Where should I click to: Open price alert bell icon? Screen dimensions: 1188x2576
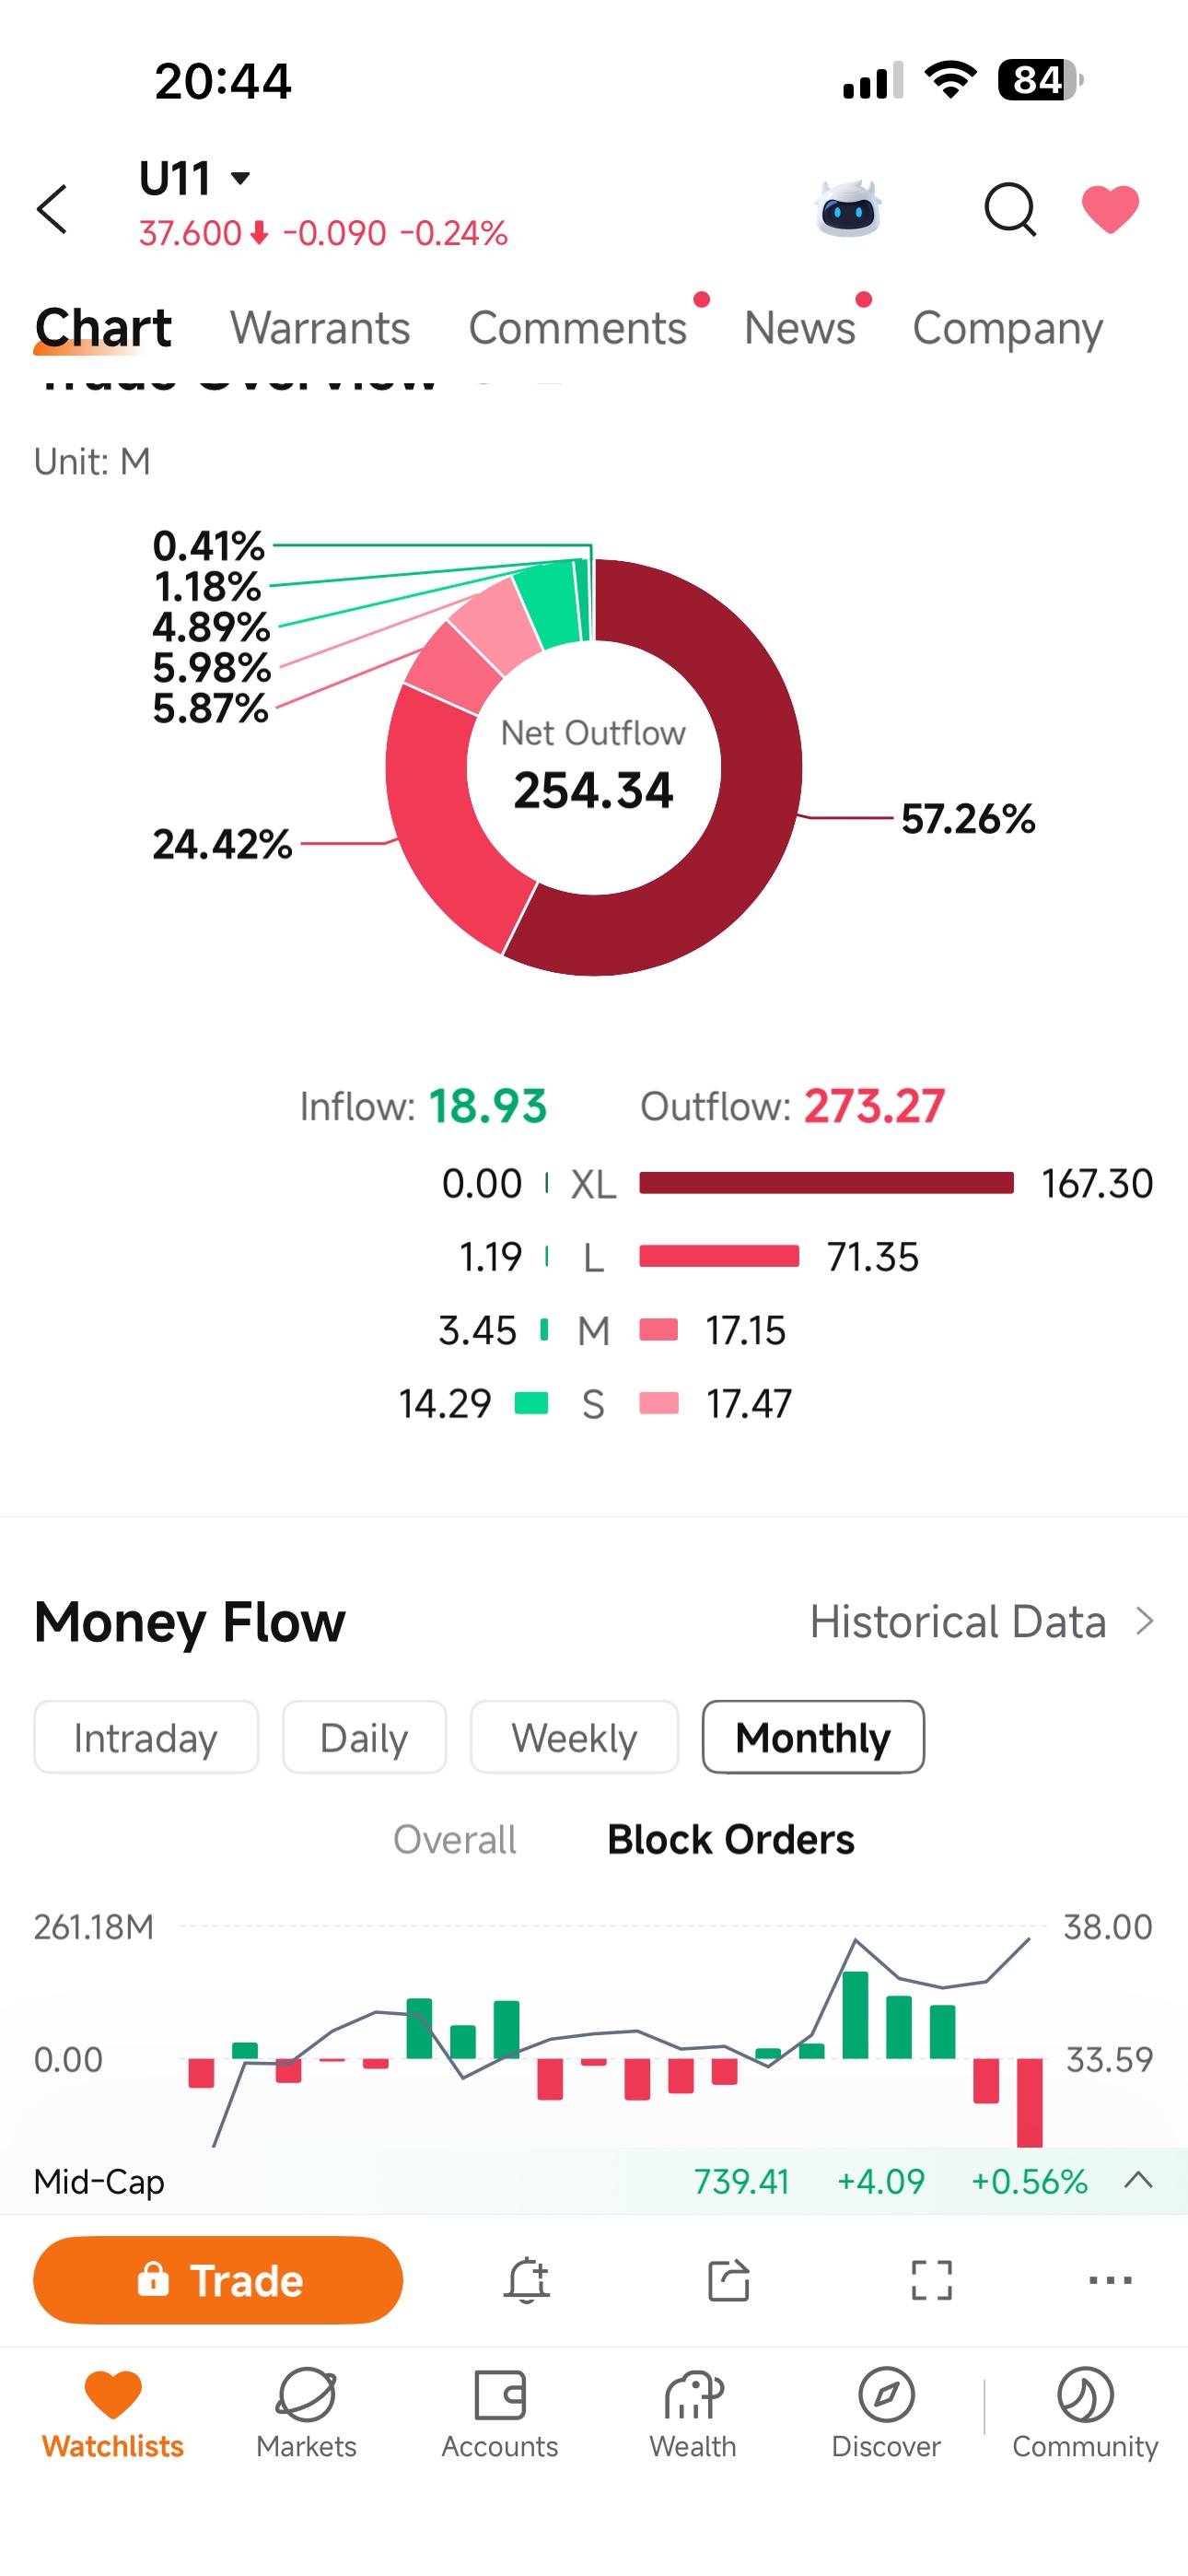point(527,2280)
